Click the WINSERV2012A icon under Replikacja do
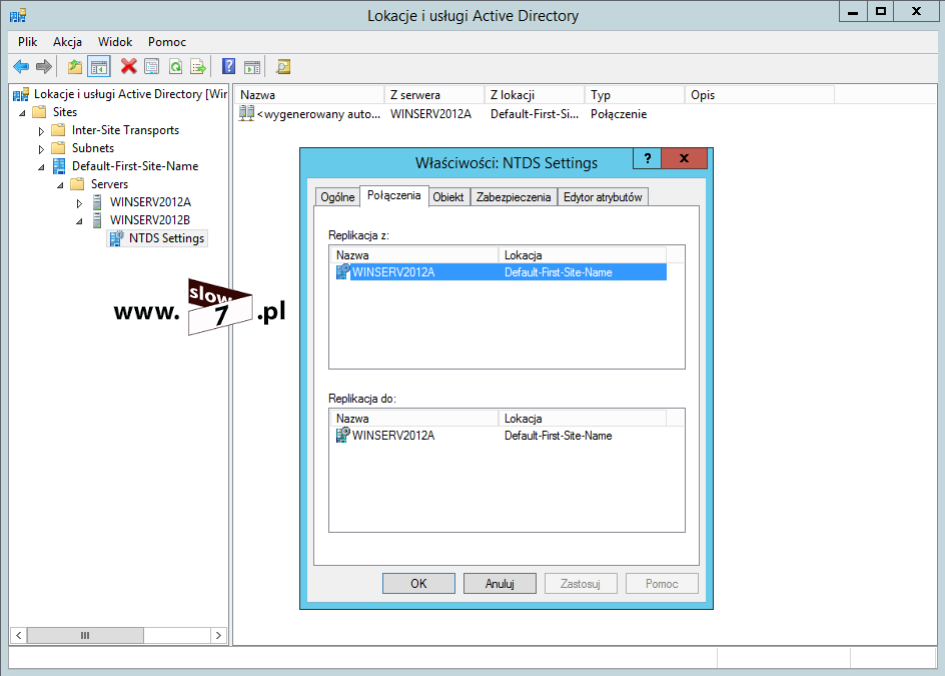 pyautogui.click(x=343, y=435)
